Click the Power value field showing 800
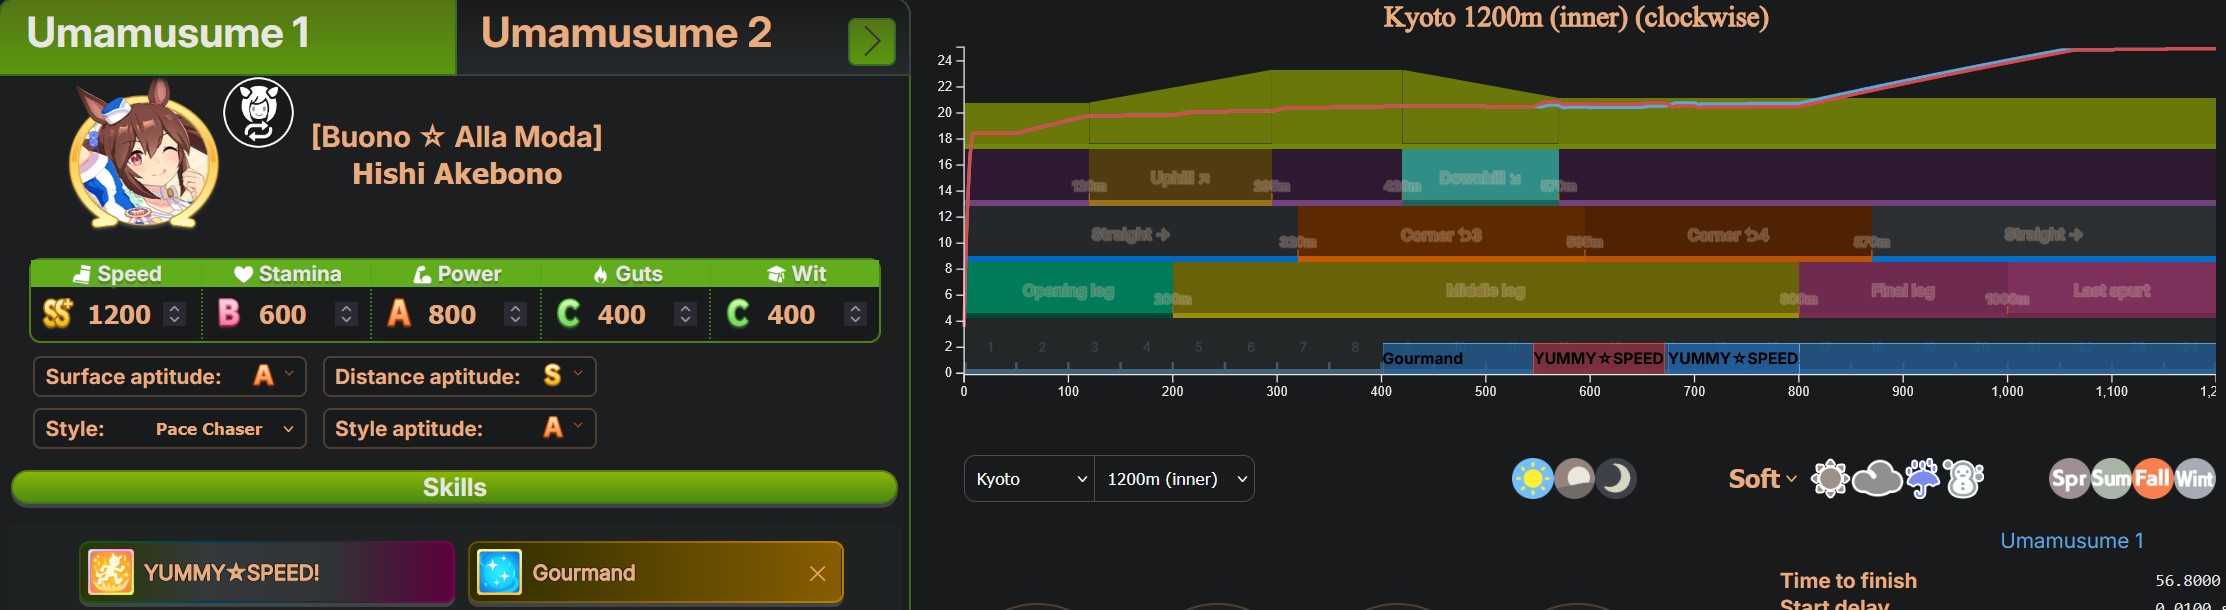This screenshot has height=610, width=2226. 452,315
